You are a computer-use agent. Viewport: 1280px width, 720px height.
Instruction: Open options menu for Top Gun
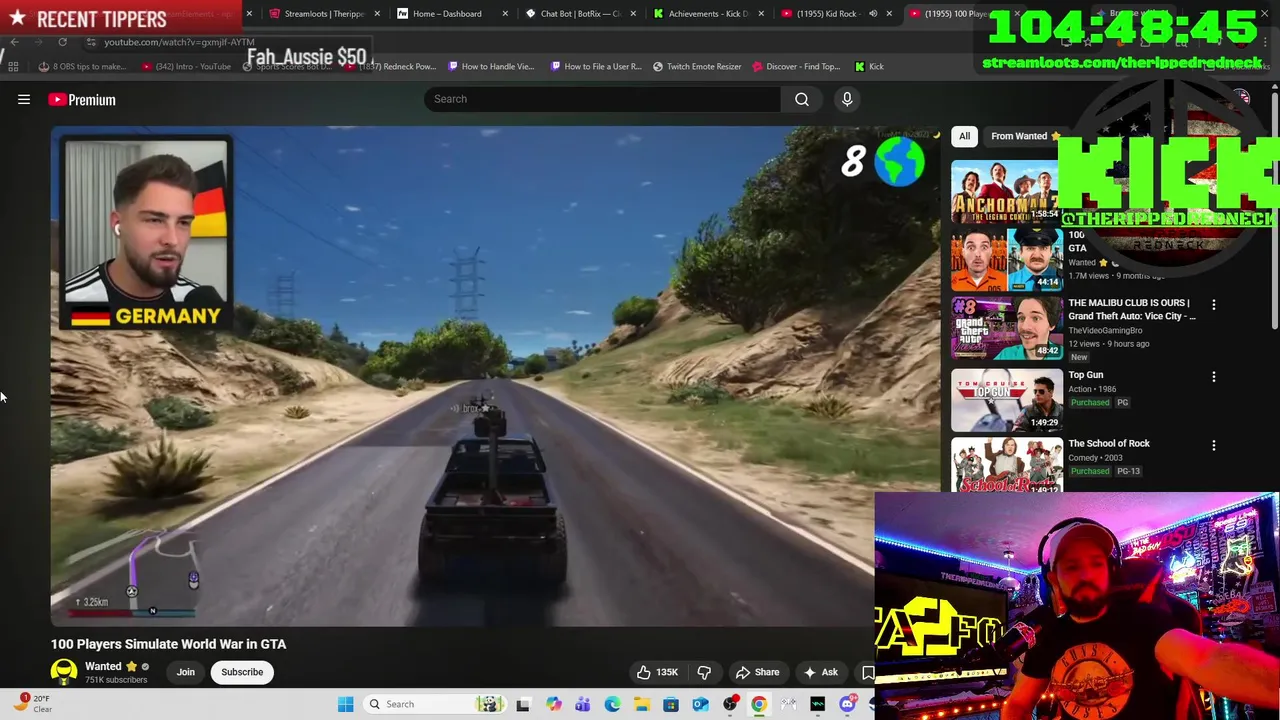click(1214, 377)
